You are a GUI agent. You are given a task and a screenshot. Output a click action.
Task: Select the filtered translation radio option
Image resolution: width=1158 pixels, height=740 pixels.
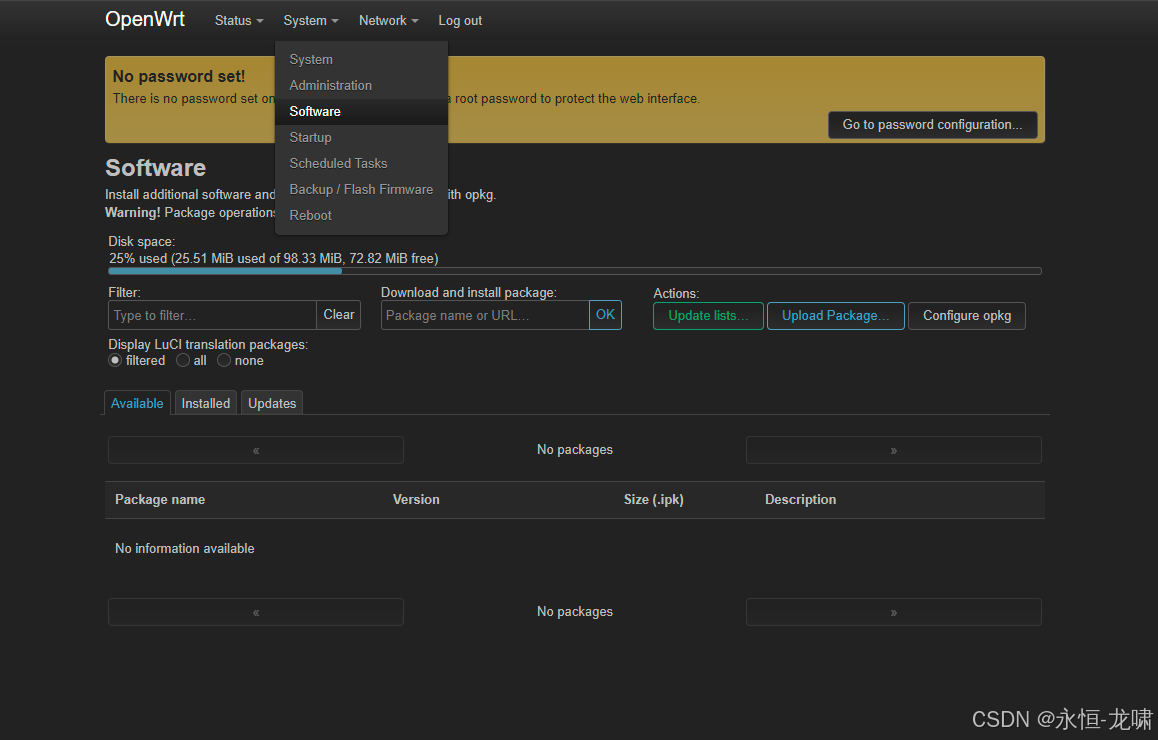(115, 360)
